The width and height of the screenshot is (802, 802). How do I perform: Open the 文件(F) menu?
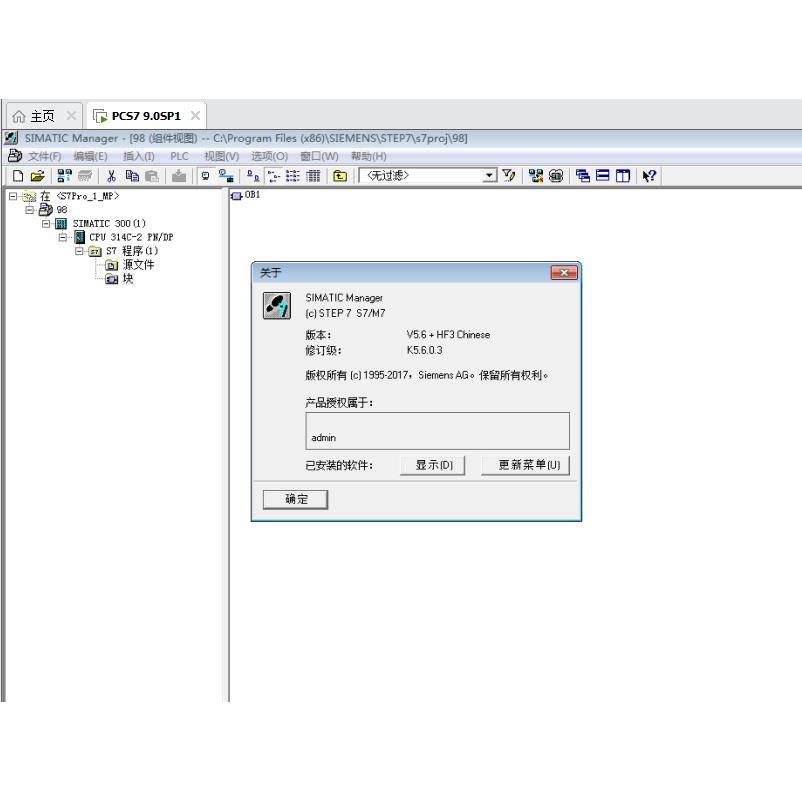point(44,157)
